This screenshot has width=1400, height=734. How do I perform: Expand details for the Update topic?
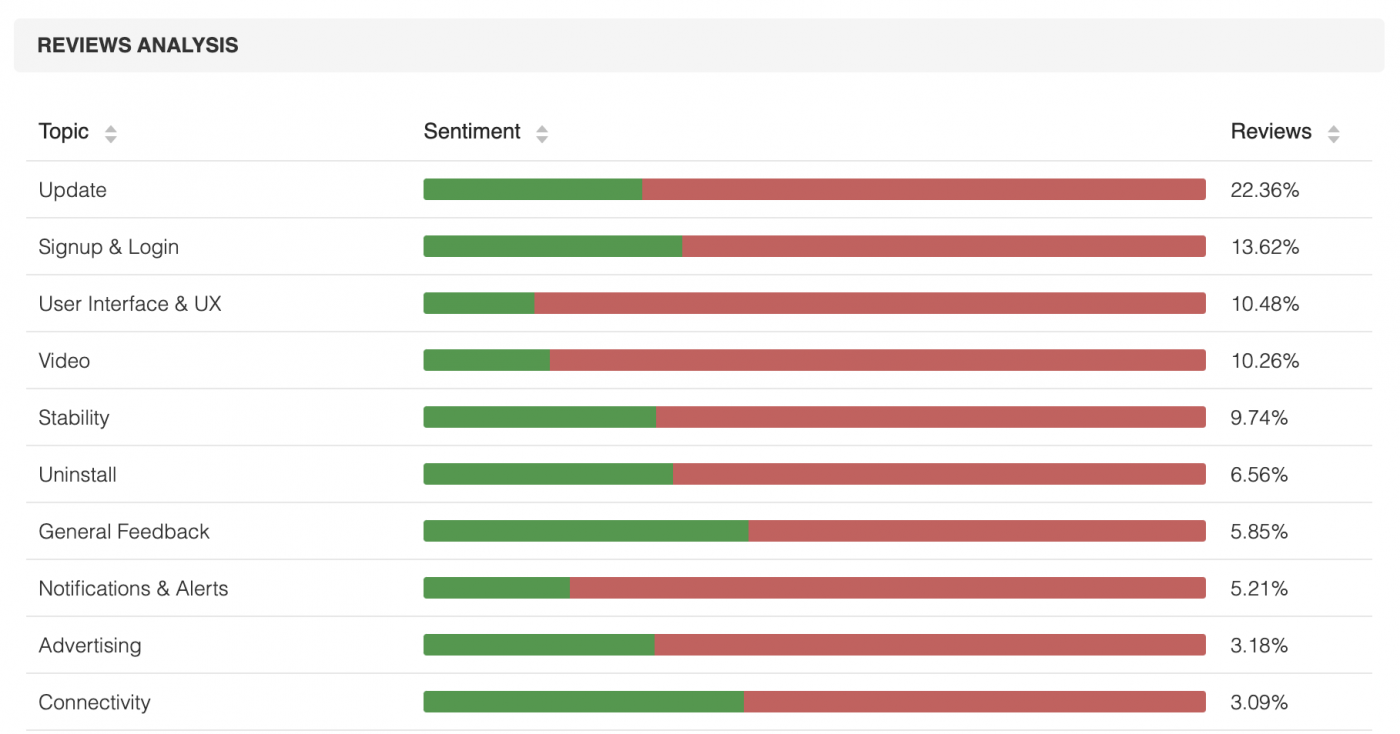(72, 189)
